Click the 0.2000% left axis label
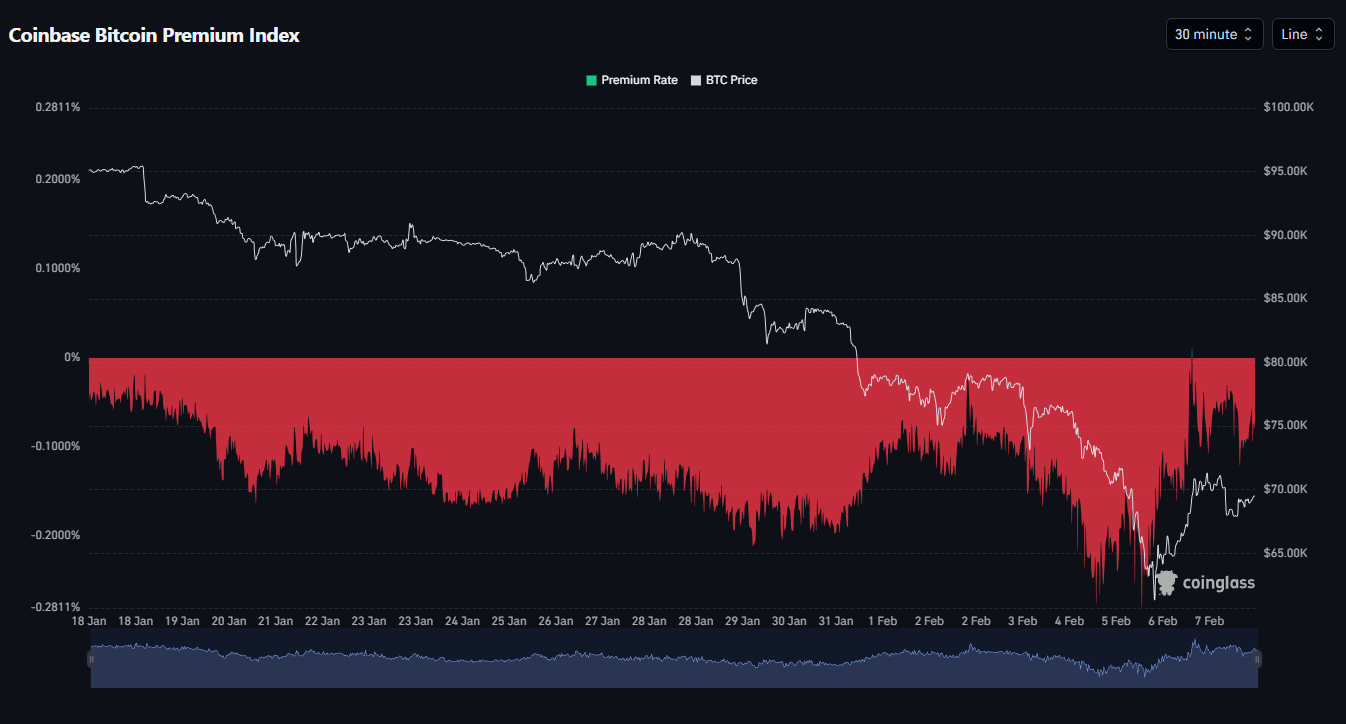The height and width of the screenshot is (724, 1346). pyautogui.click(x=57, y=179)
